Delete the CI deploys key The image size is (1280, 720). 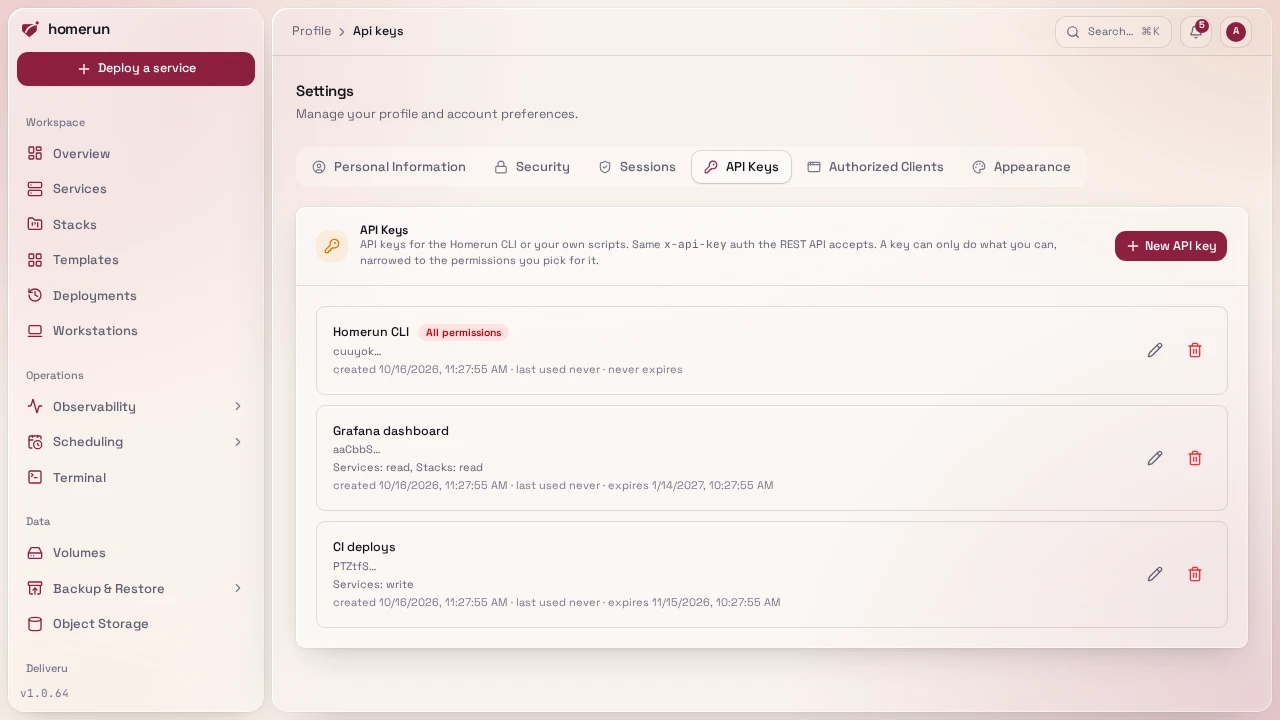tap(1195, 574)
